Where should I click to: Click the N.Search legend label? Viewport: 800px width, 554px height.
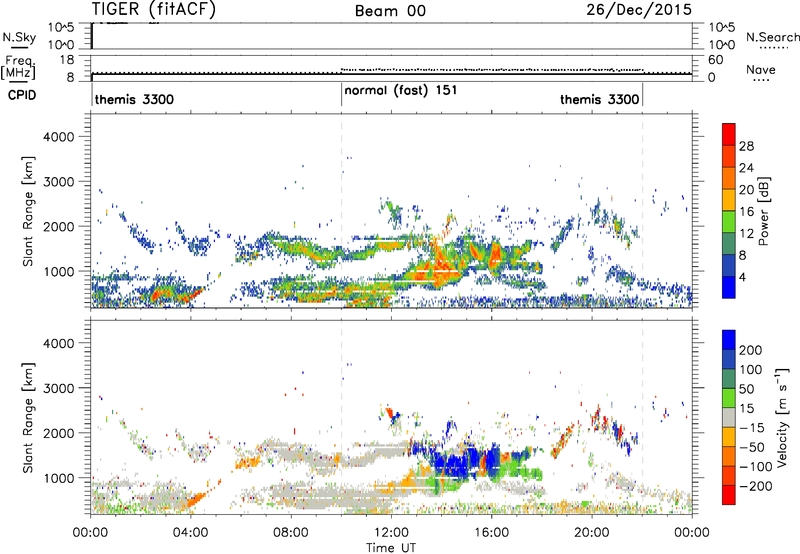coord(772,37)
